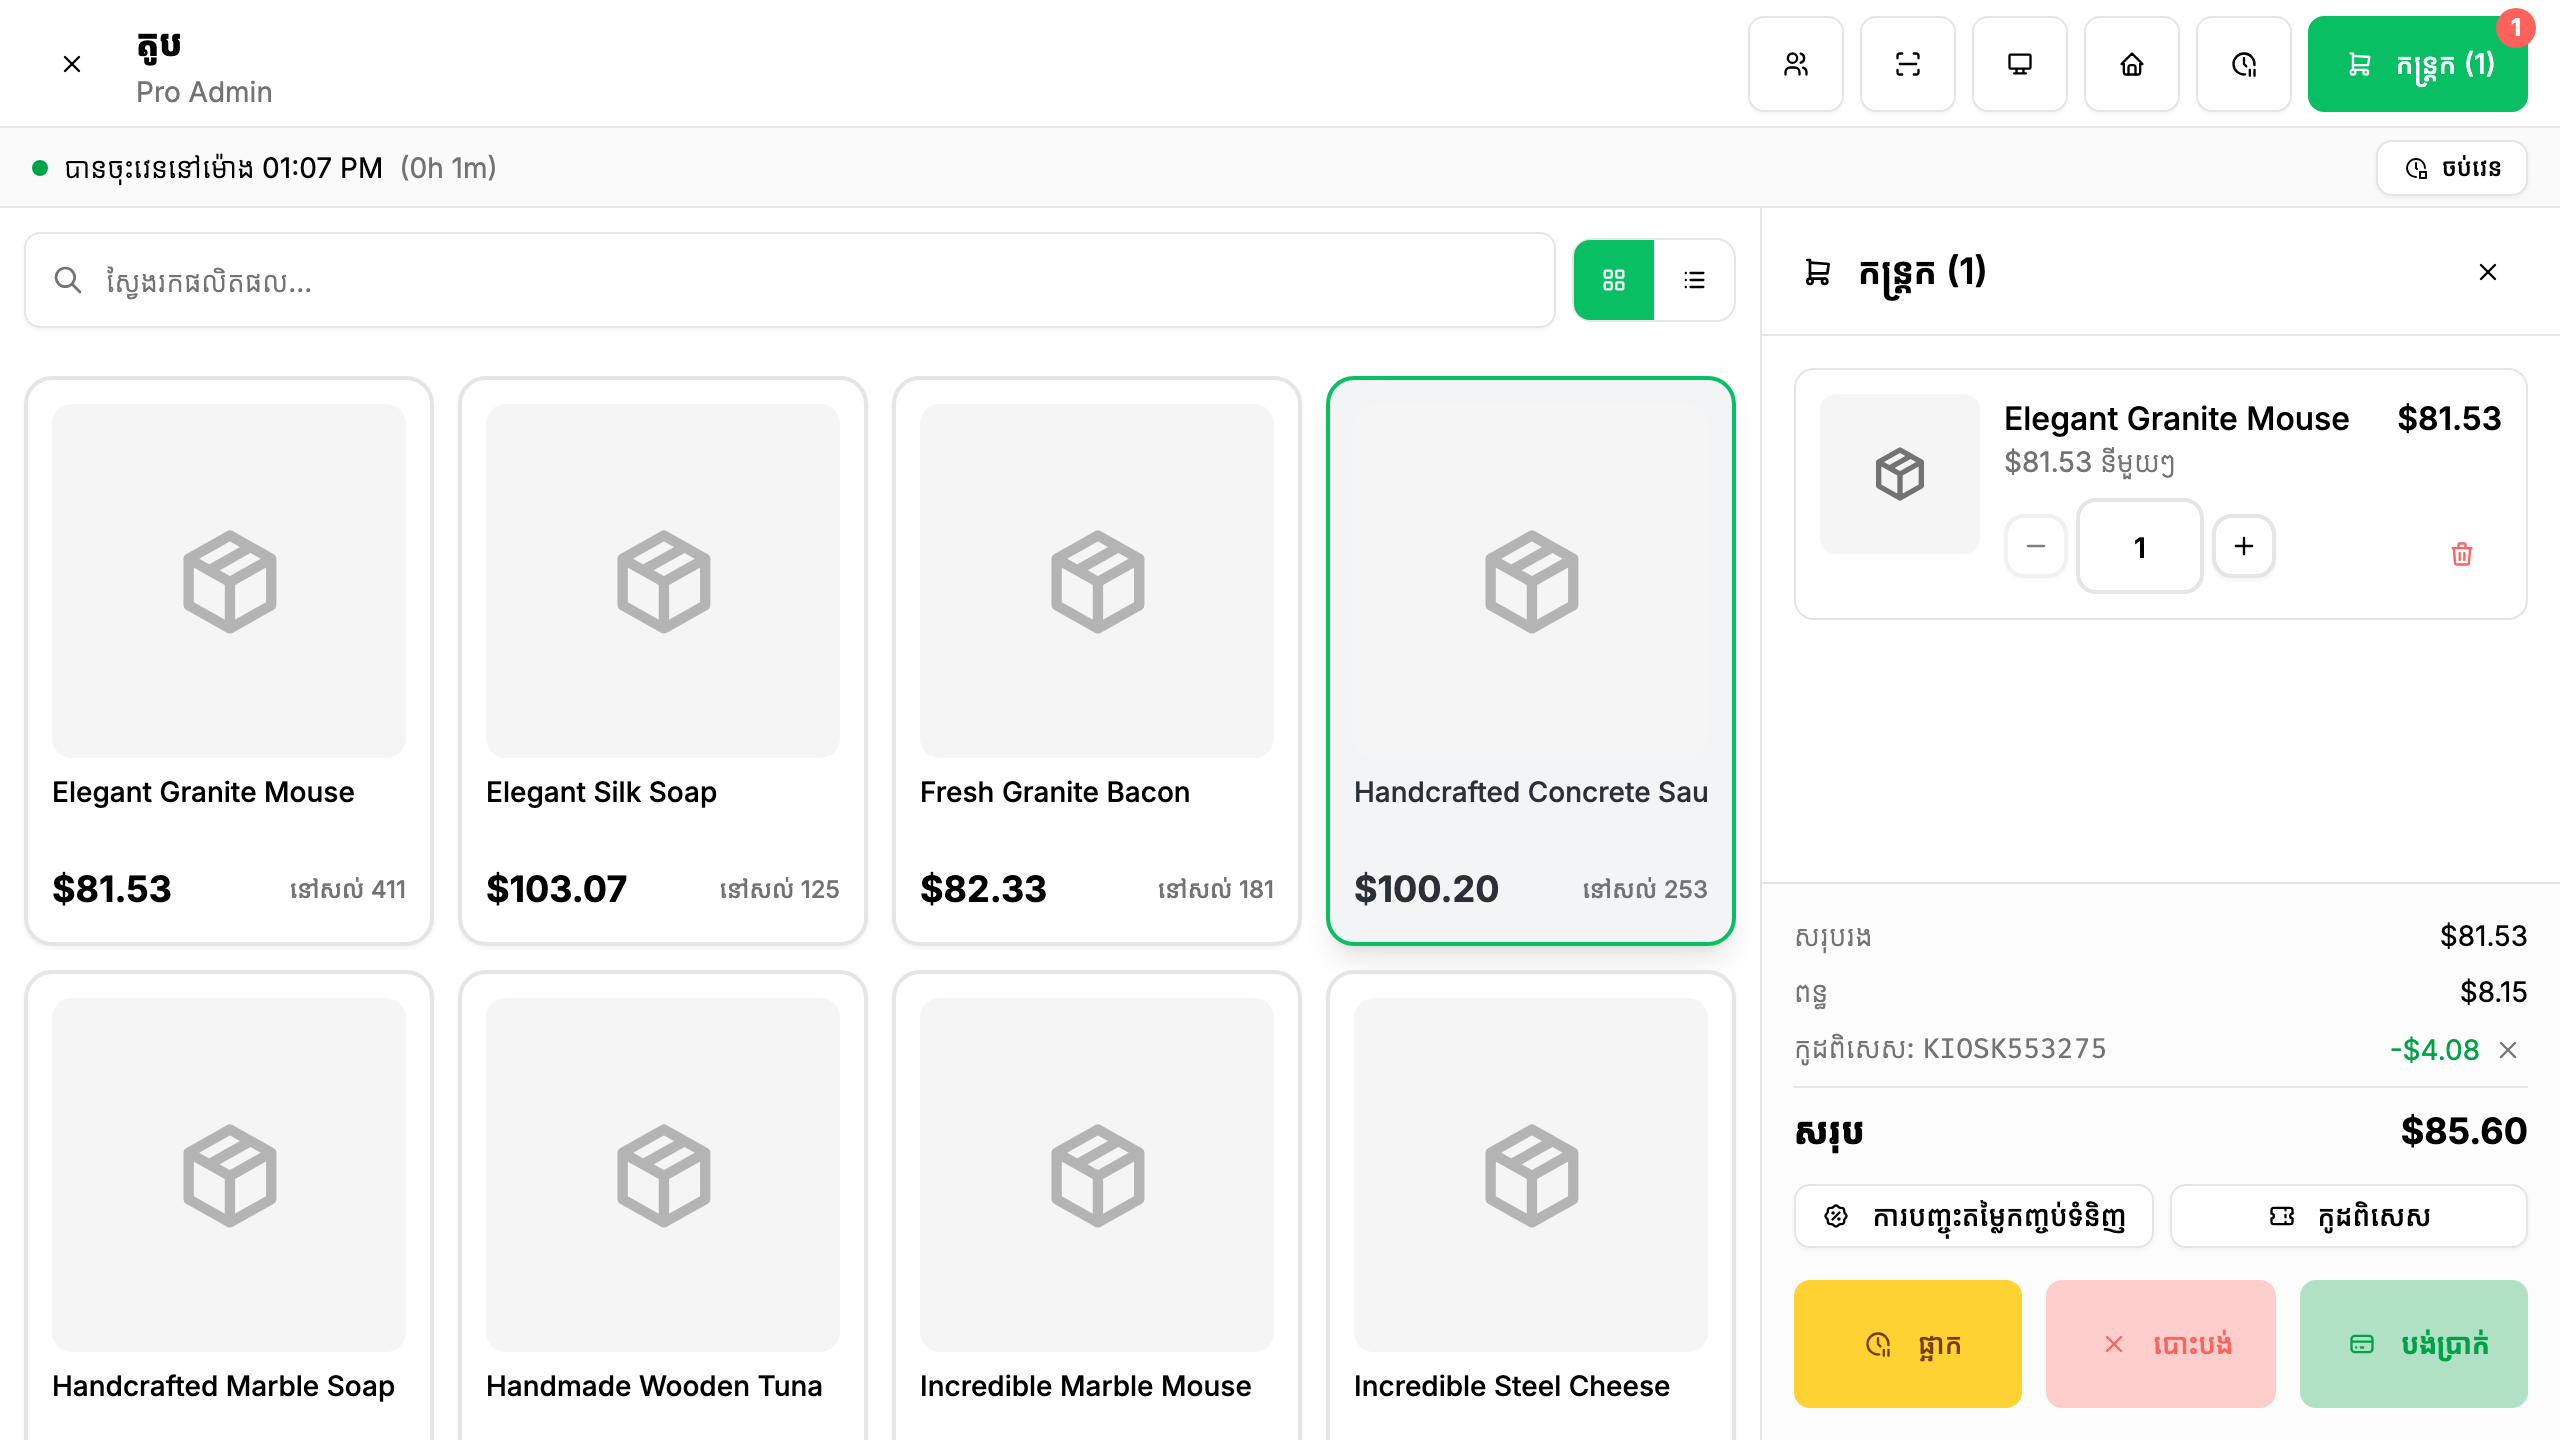Viewport: 2560px width, 1440px height.
Task: Click the $85.60 total amount
Action: 2464,1131
